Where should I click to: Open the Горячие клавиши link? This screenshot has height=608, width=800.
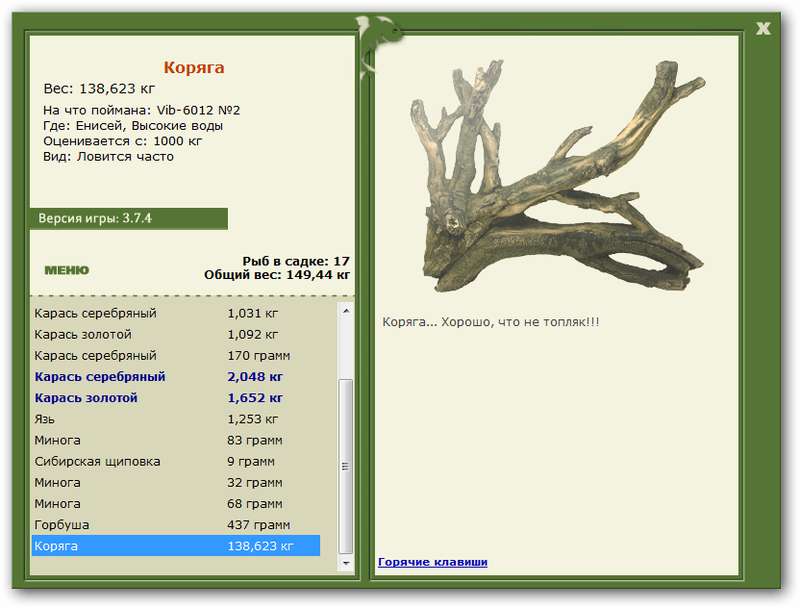(433, 562)
